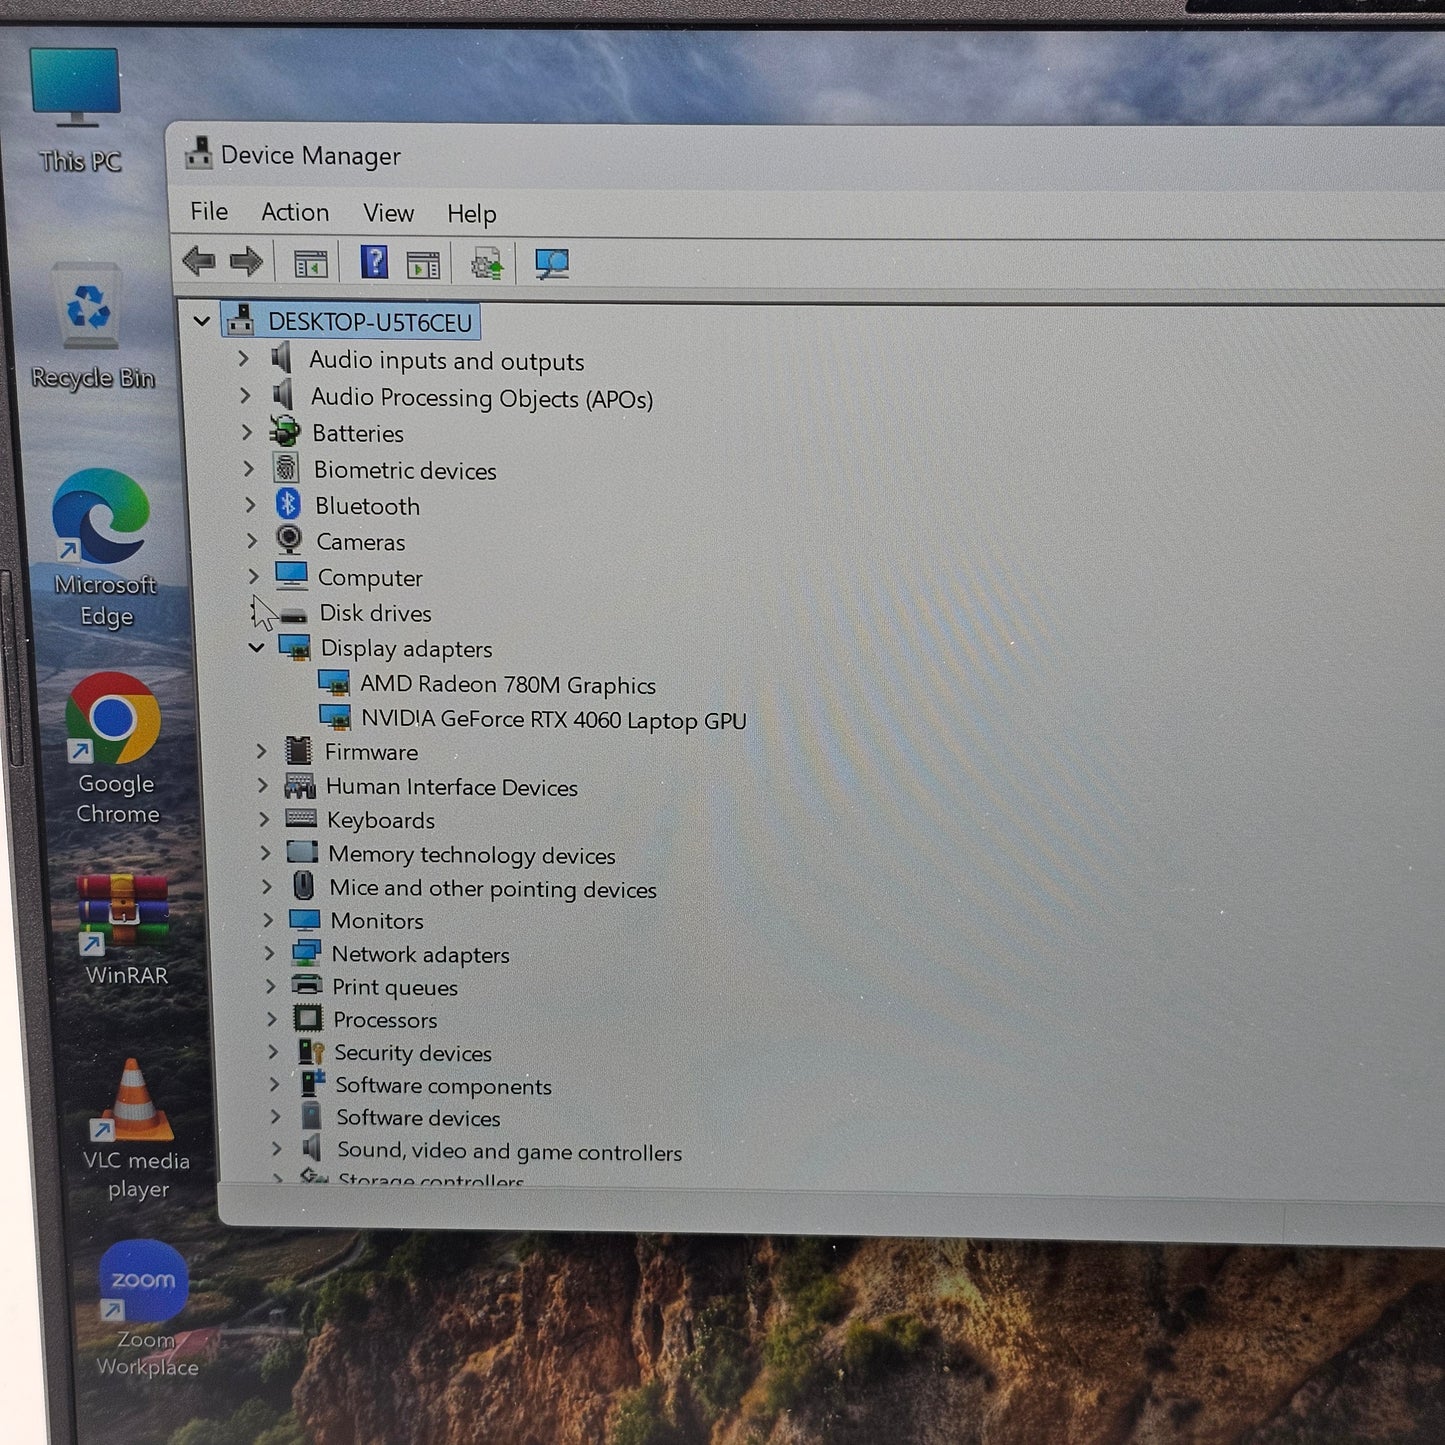Expand the Network adapters category
Screen dimensions: 1445x1445
(x=268, y=954)
